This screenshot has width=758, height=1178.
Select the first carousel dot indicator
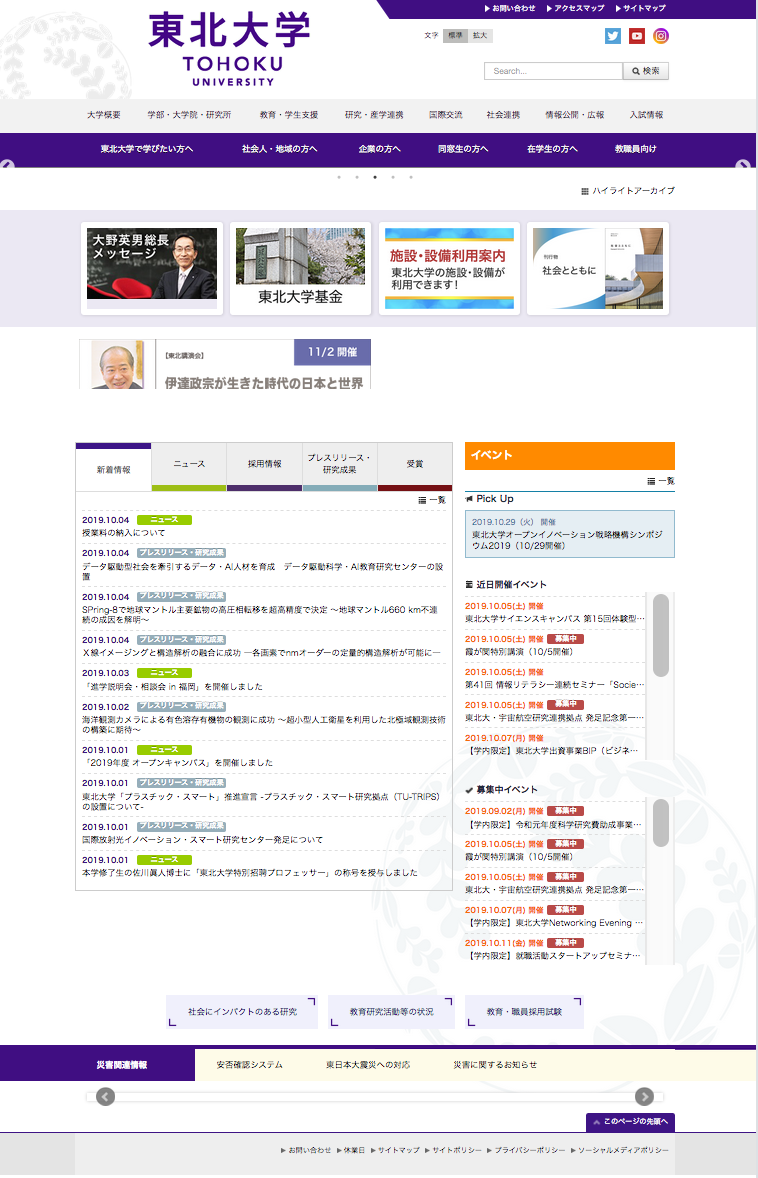pos(339,177)
